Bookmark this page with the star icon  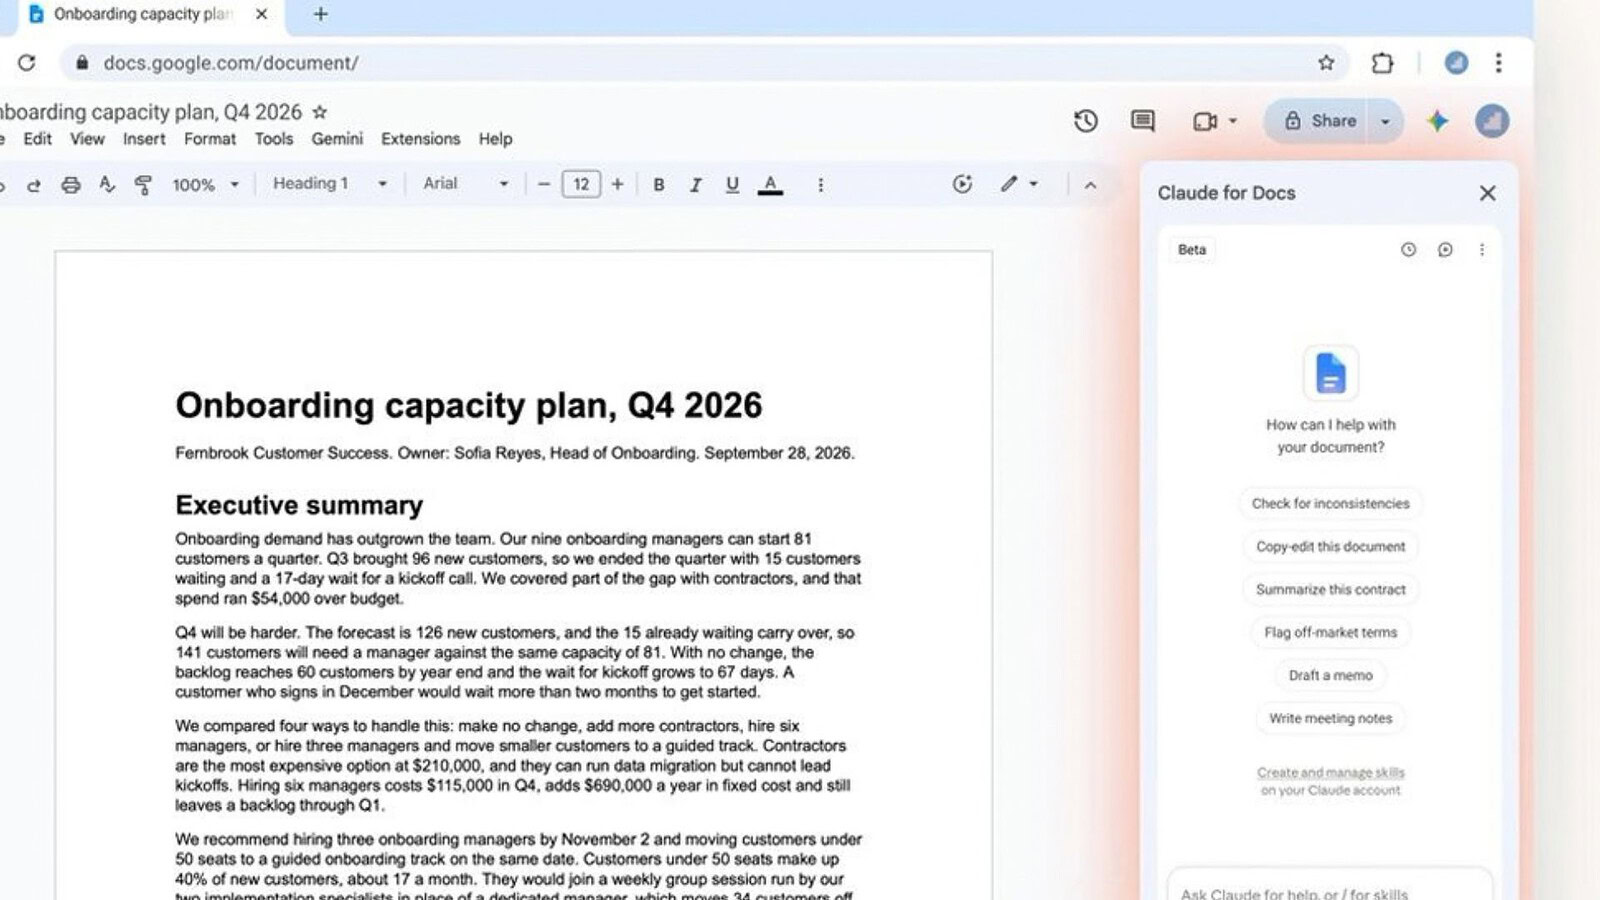pos(1326,63)
